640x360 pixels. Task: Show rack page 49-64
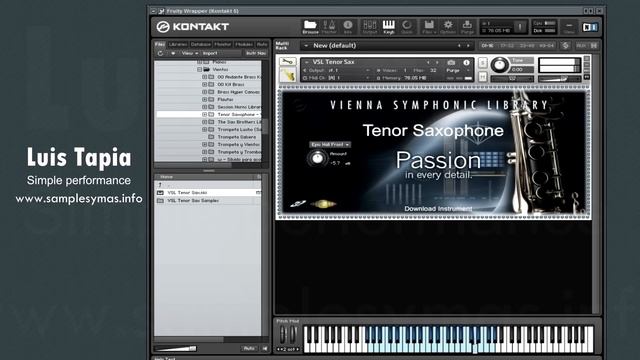click(x=546, y=46)
